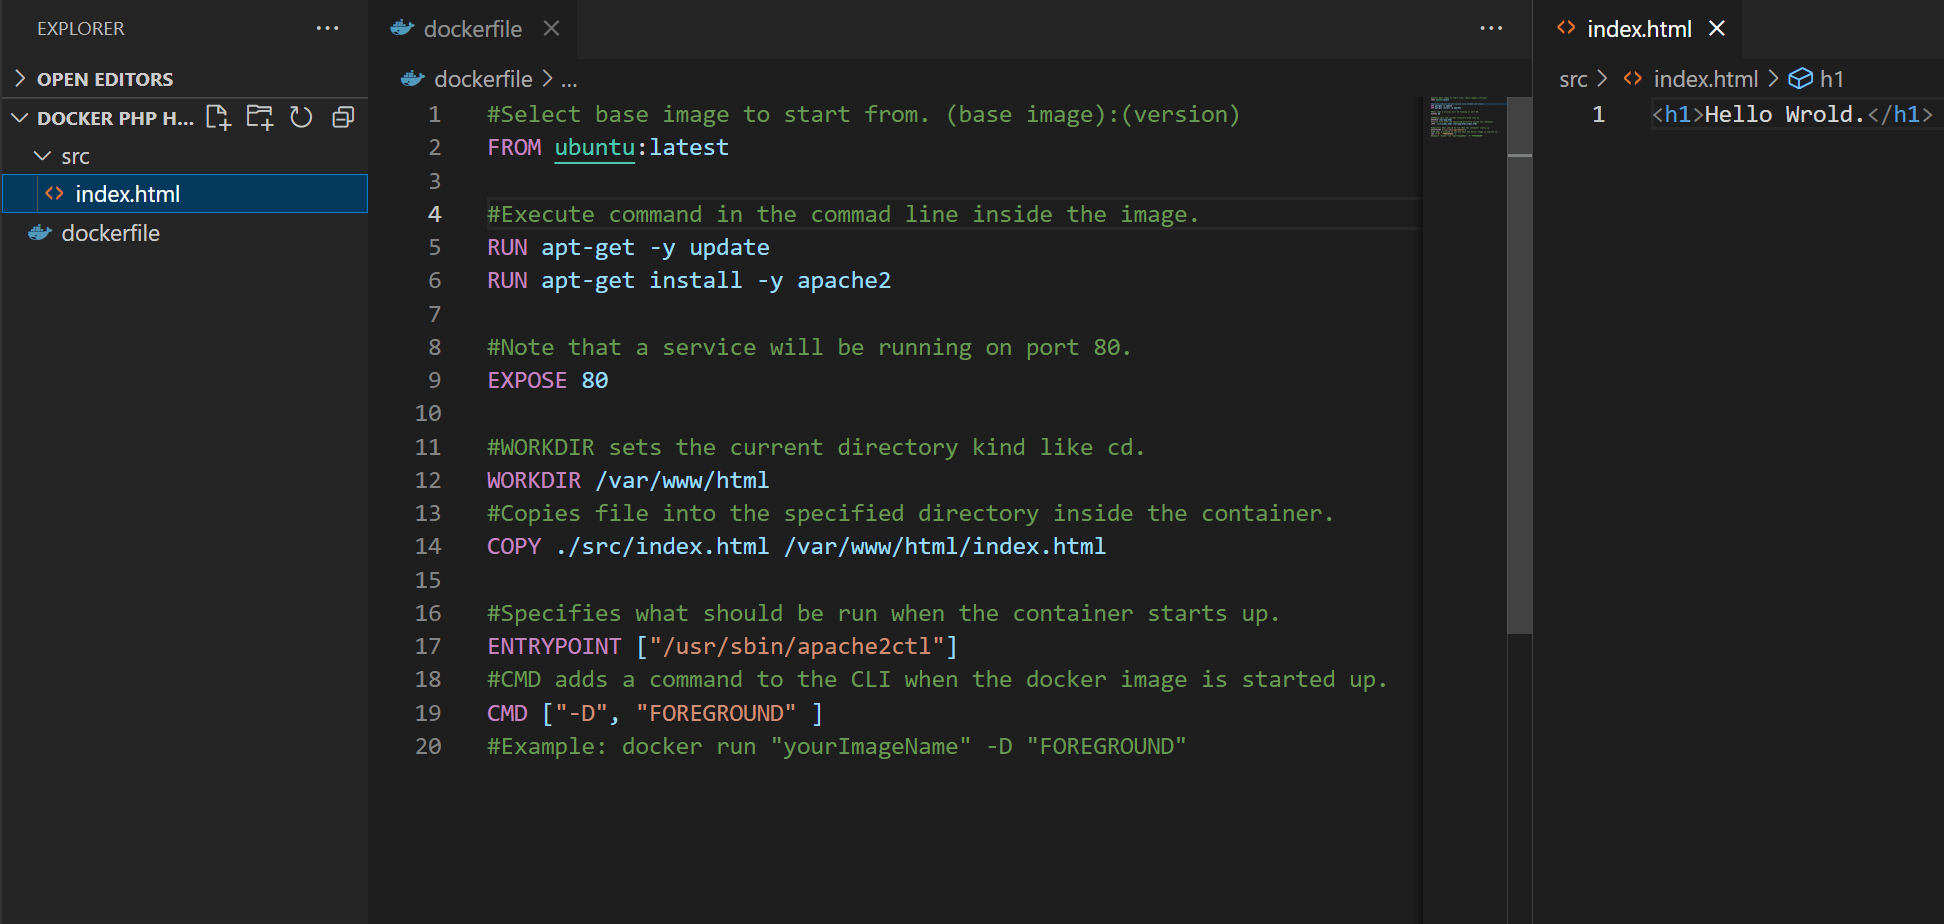Refresh the Explorer file tree
The image size is (1944, 924).
(x=301, y=118)
